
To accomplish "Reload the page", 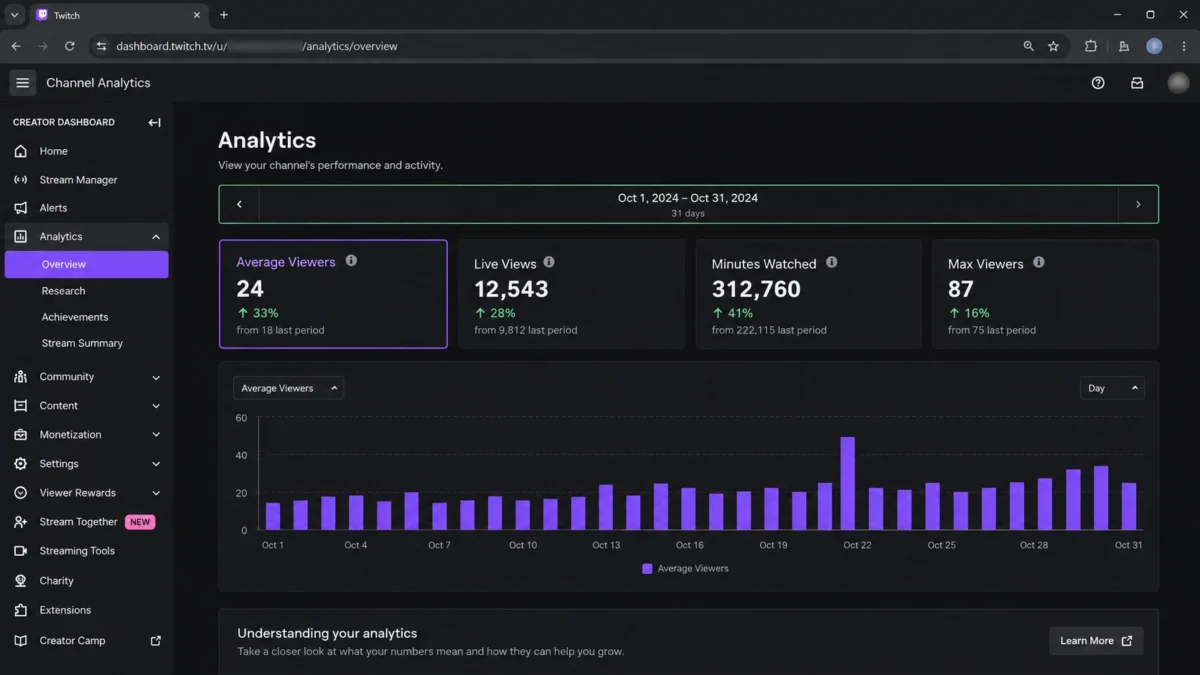I will (69, 46).
